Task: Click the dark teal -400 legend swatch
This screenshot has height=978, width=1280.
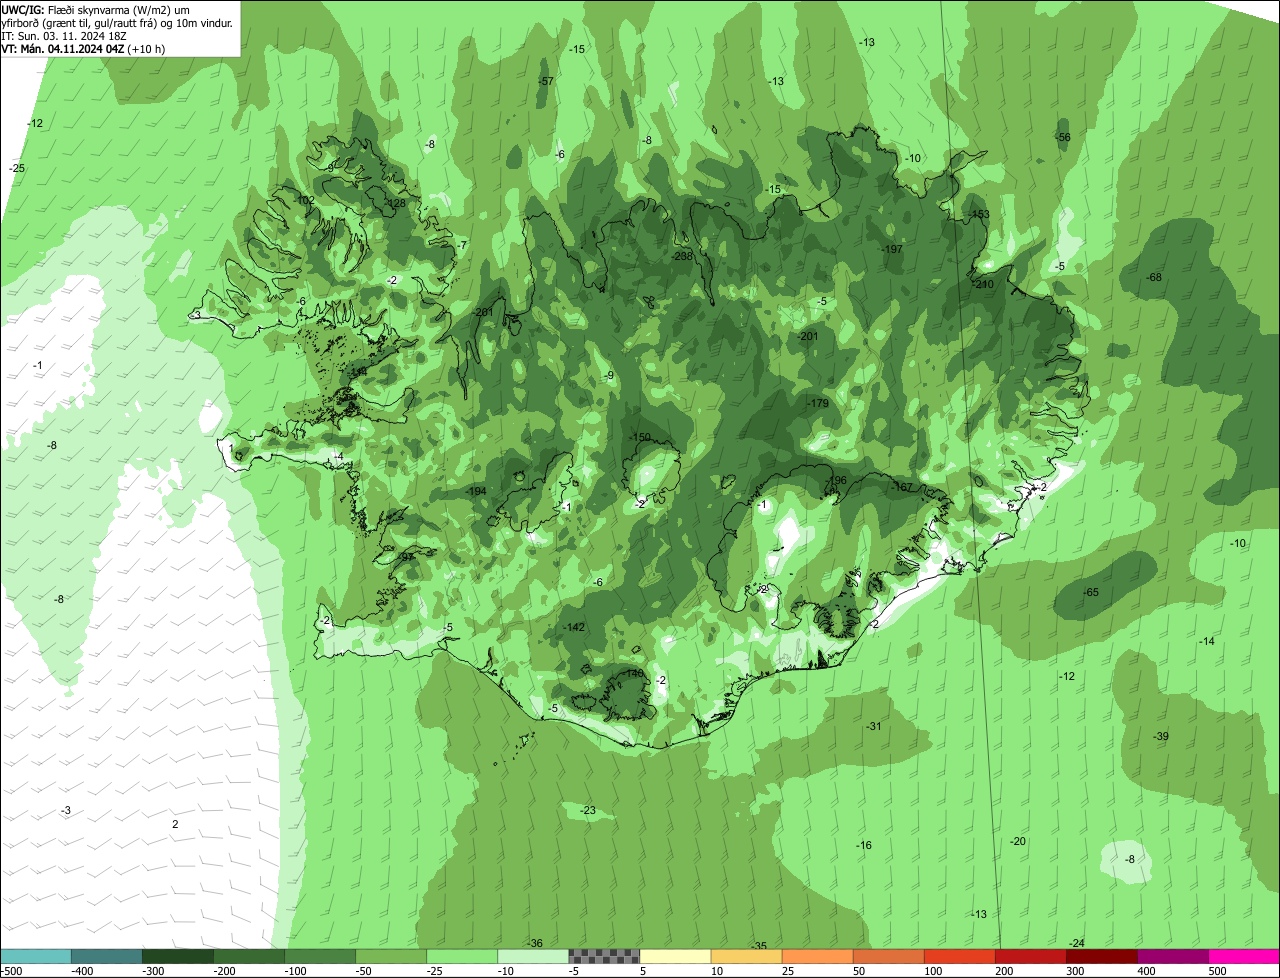Action: 107,956
